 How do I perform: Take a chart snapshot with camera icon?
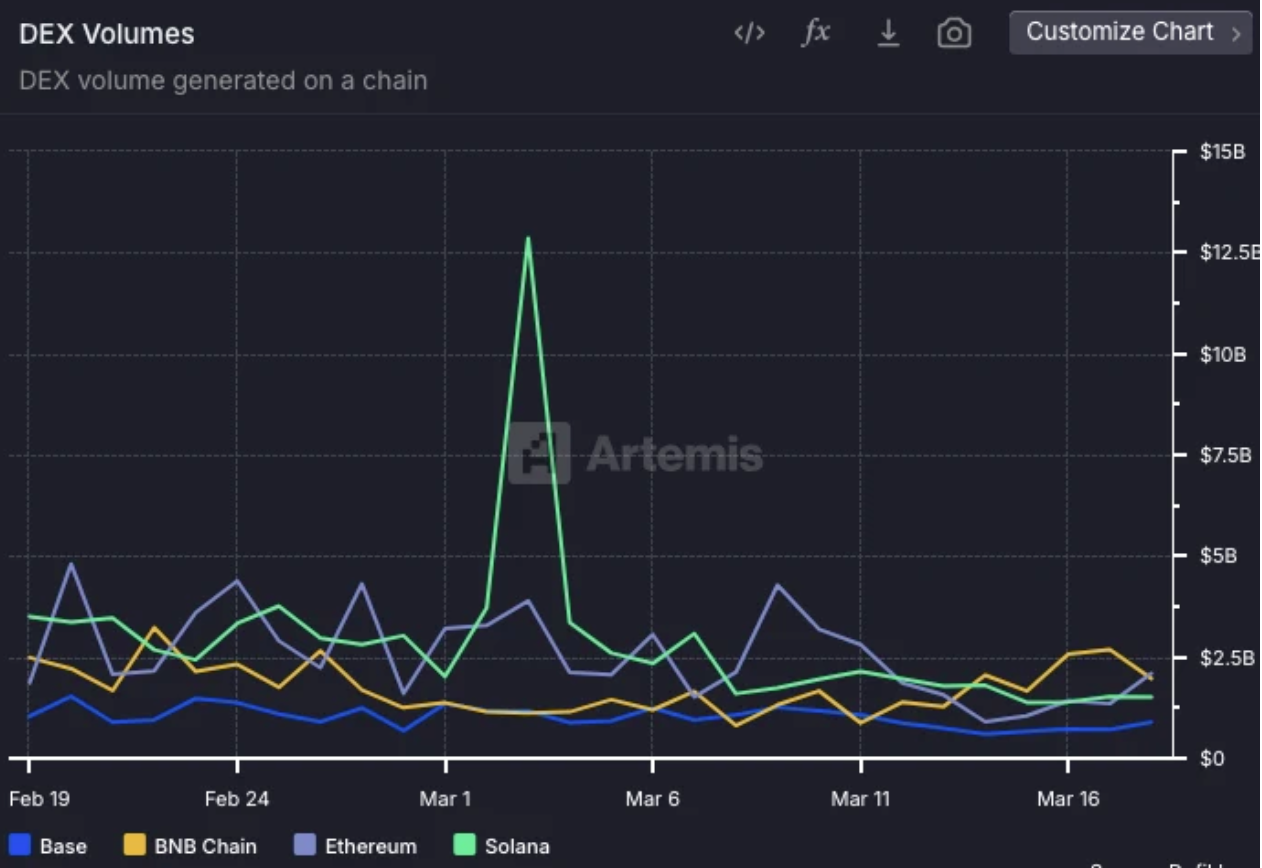pyautogui.click(x=954, y=34)
